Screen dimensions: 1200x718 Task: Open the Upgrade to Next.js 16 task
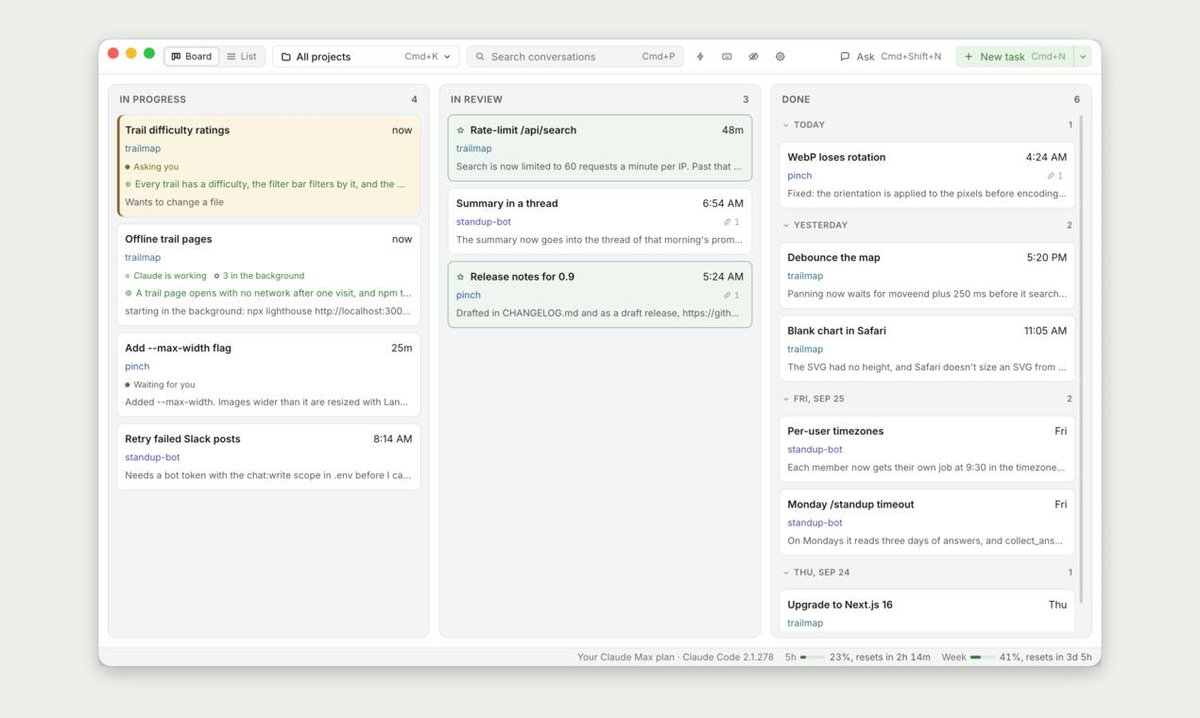(x=927, y=611)
